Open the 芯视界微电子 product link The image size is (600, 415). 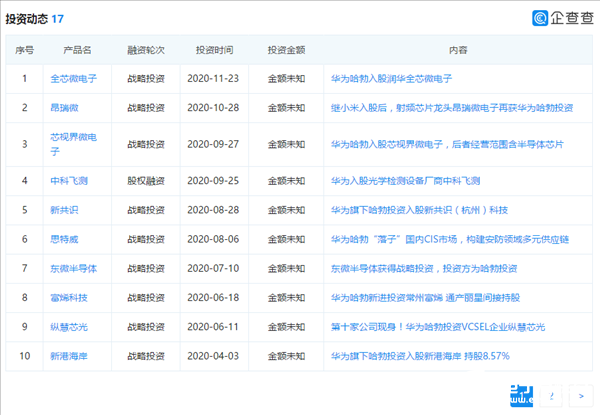click(x=73, y=144)
